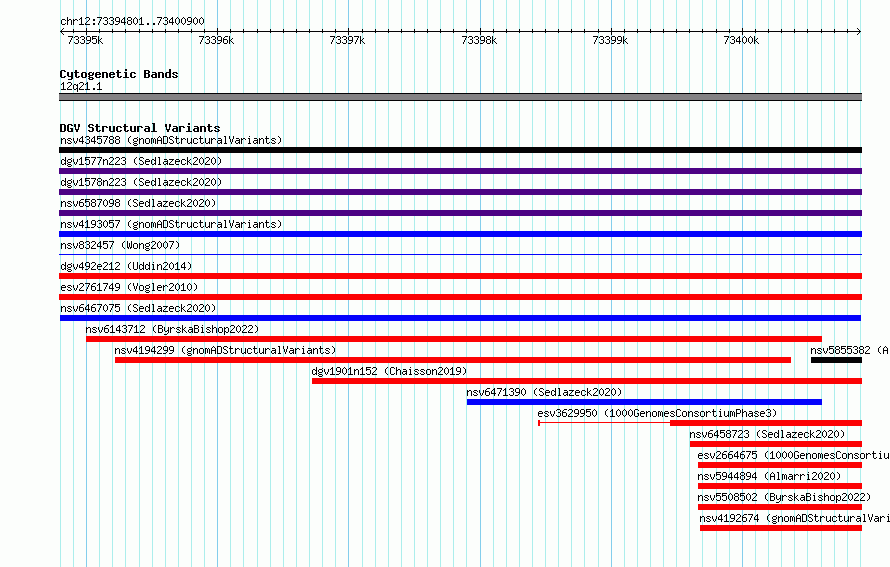Open esv2761749 Vogler2010 variant label

[129, 287]
